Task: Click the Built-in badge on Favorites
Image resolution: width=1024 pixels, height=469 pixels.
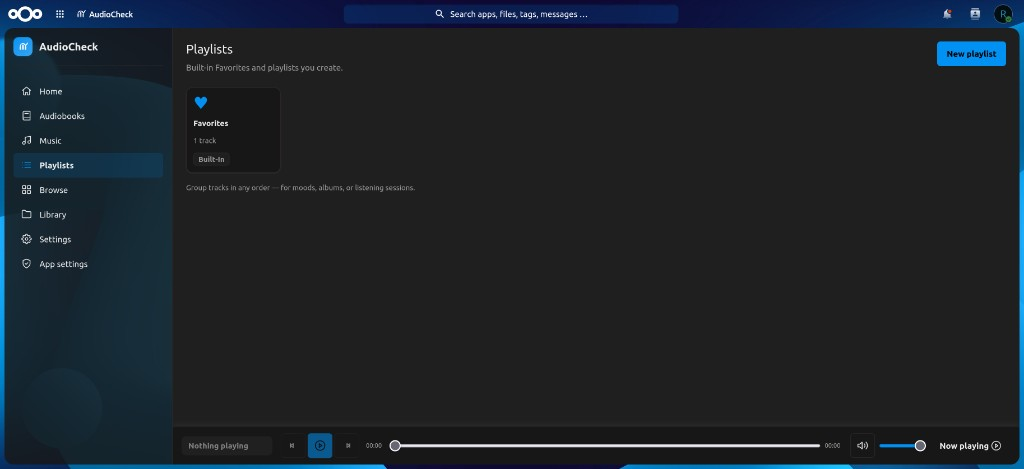Action: pyautogui.click(x=212, y=159)
